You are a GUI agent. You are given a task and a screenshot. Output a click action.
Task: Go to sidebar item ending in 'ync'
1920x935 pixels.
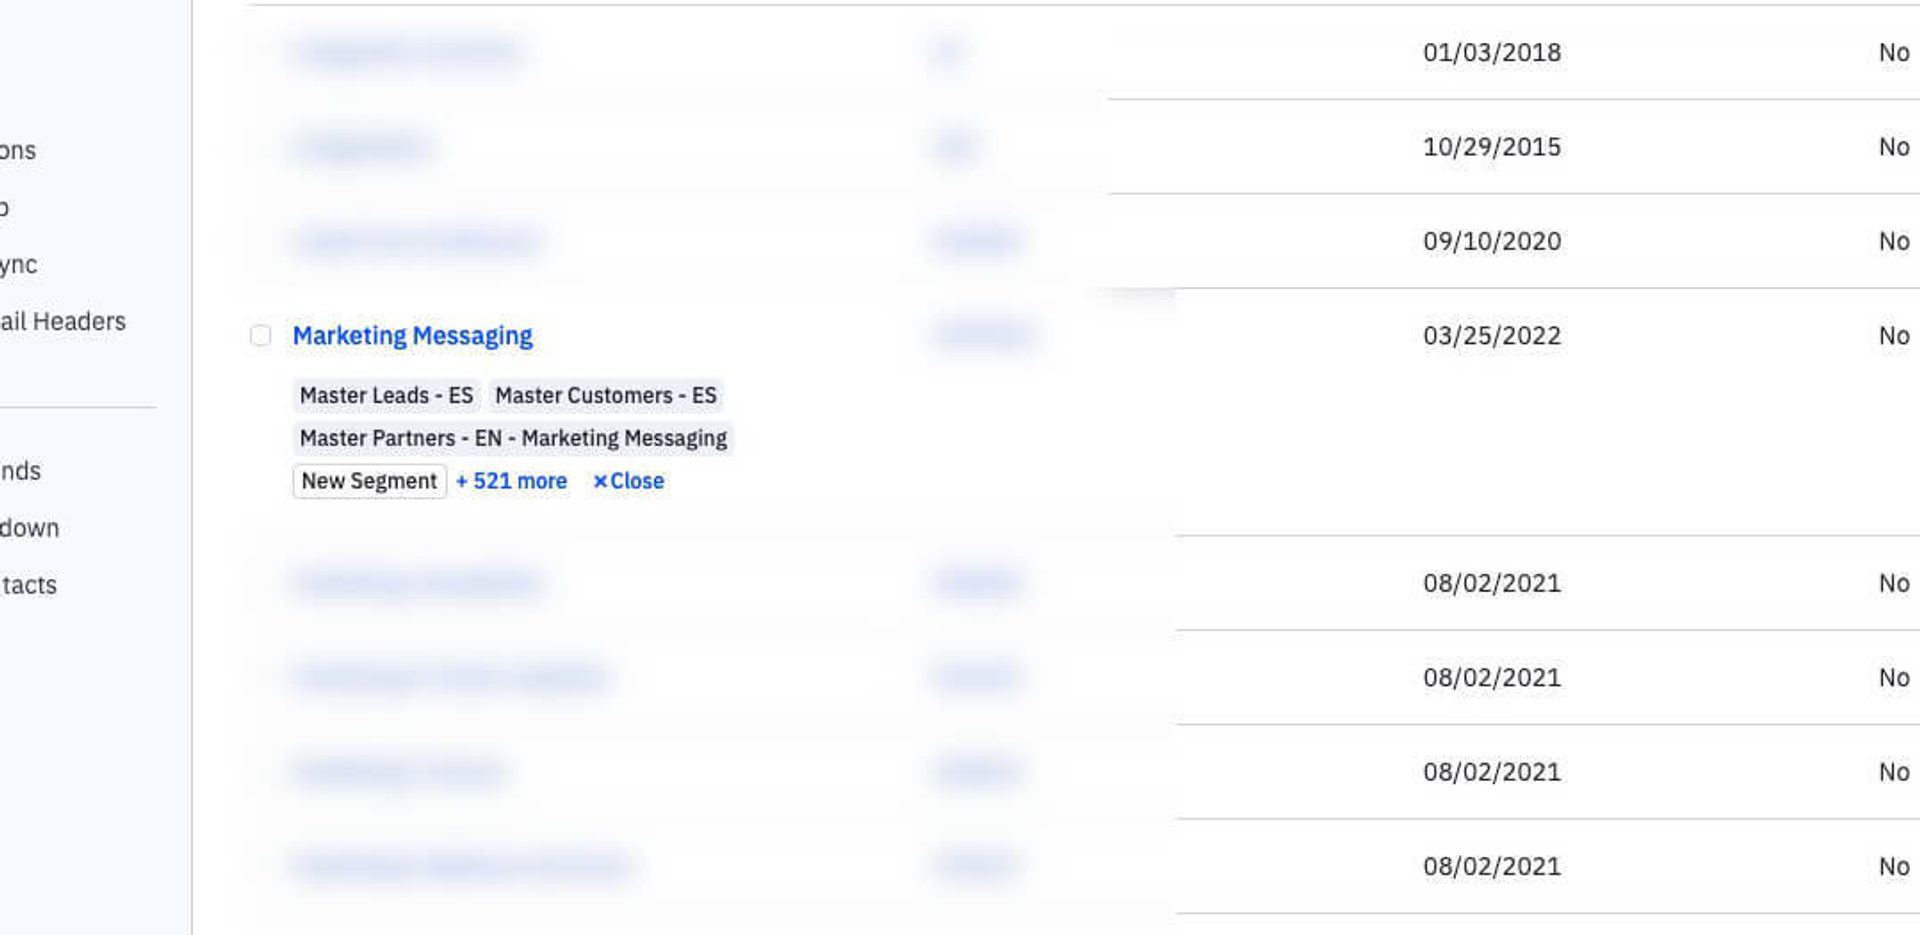[x=19, y=265]
